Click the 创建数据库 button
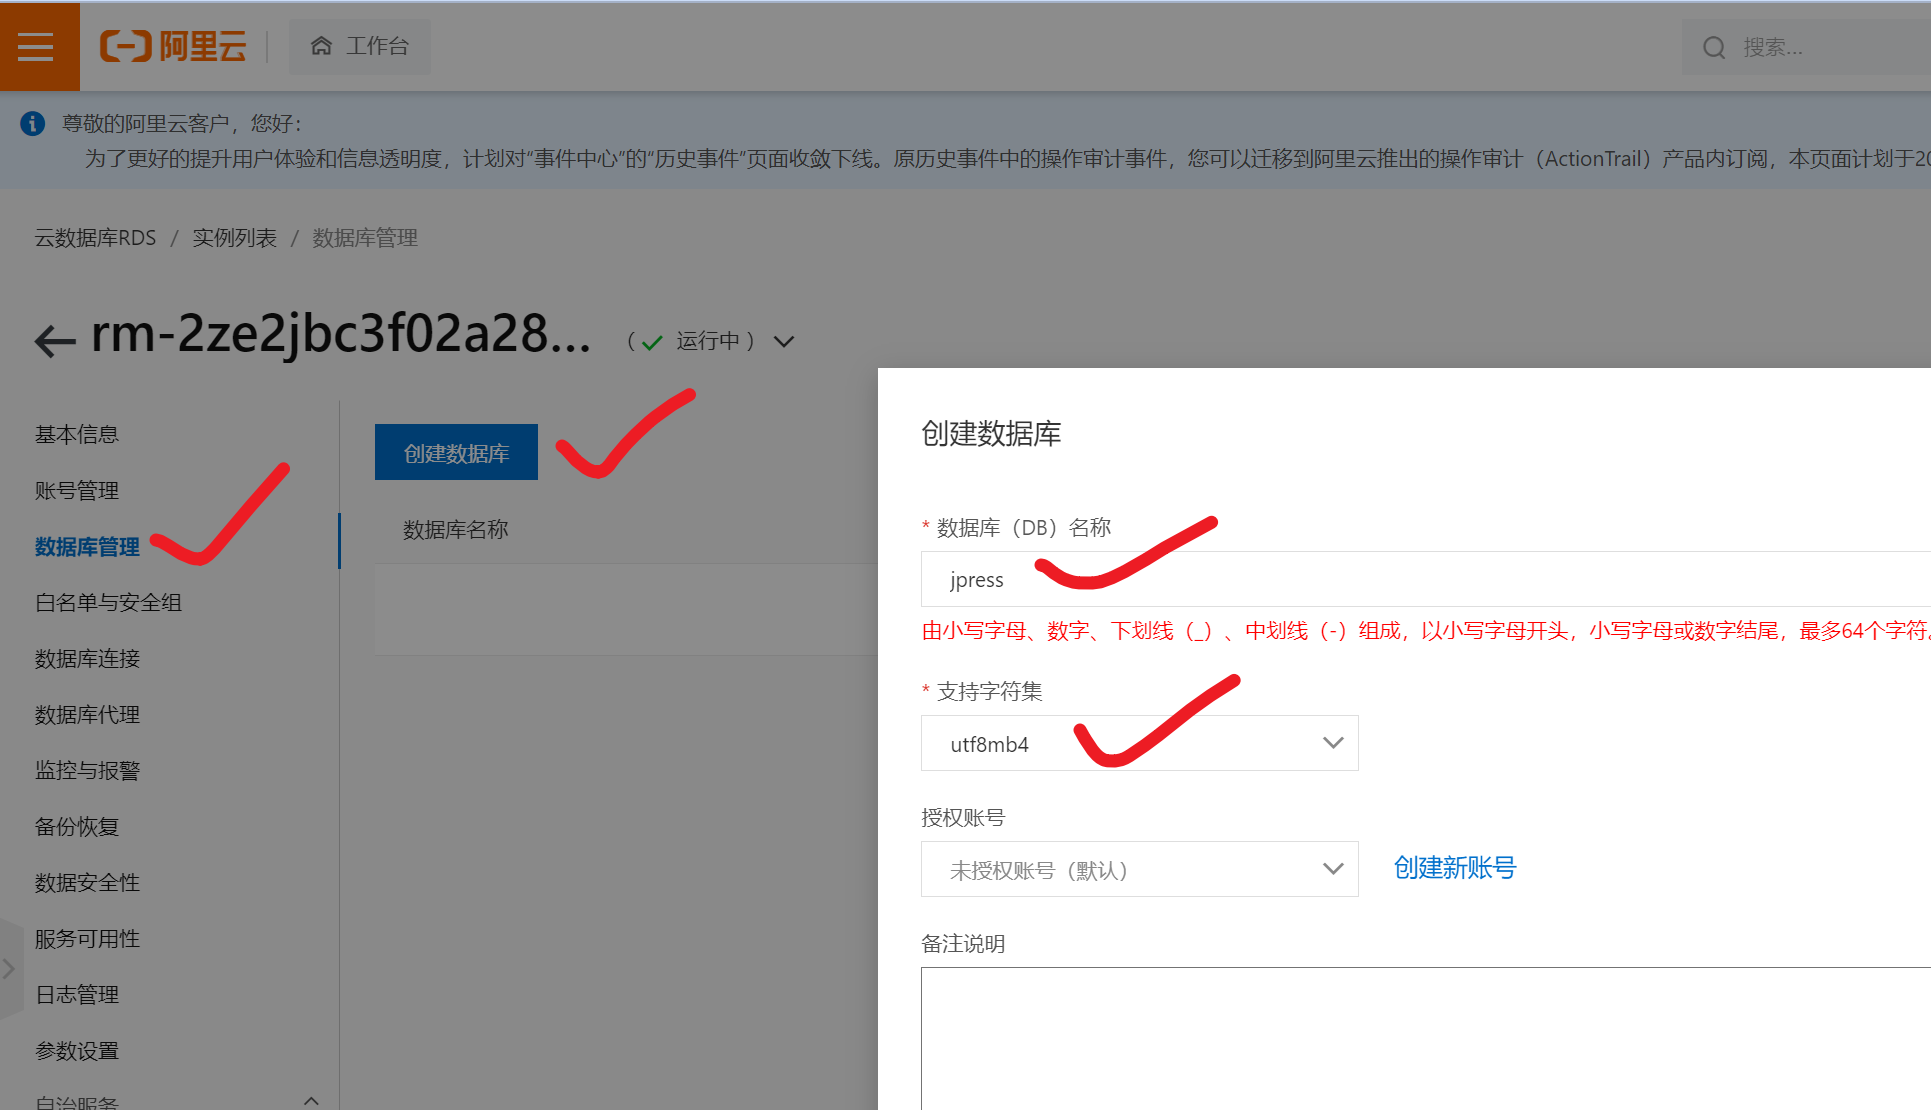The width and height of the screenshot is (1931, 1110). [x=456, y=453]
